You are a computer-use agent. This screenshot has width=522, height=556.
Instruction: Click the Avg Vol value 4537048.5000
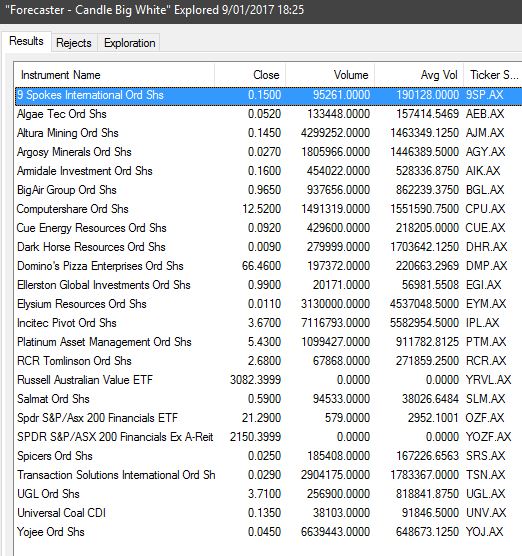tap(424, 304)
